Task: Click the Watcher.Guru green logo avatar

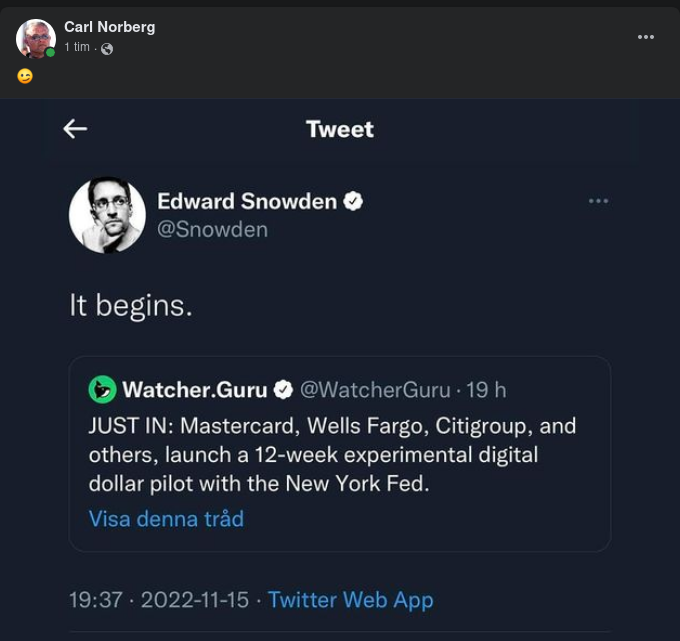Action: coord(102,389)
